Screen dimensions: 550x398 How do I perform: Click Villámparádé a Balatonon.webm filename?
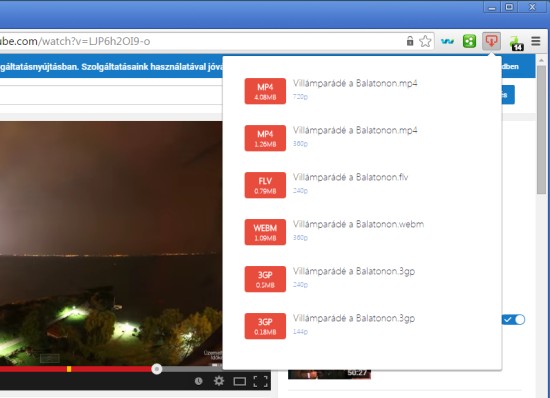click(x=358, y=224)
